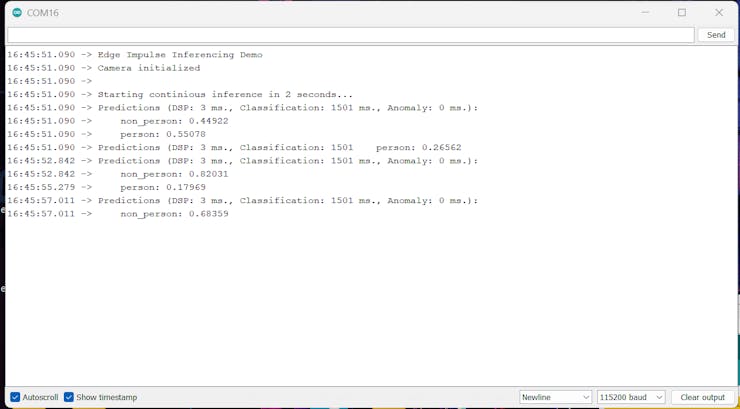Click the 'non_person: 0.44922' output line
This screenshot has width=740, height=409.
coord(174,121)
